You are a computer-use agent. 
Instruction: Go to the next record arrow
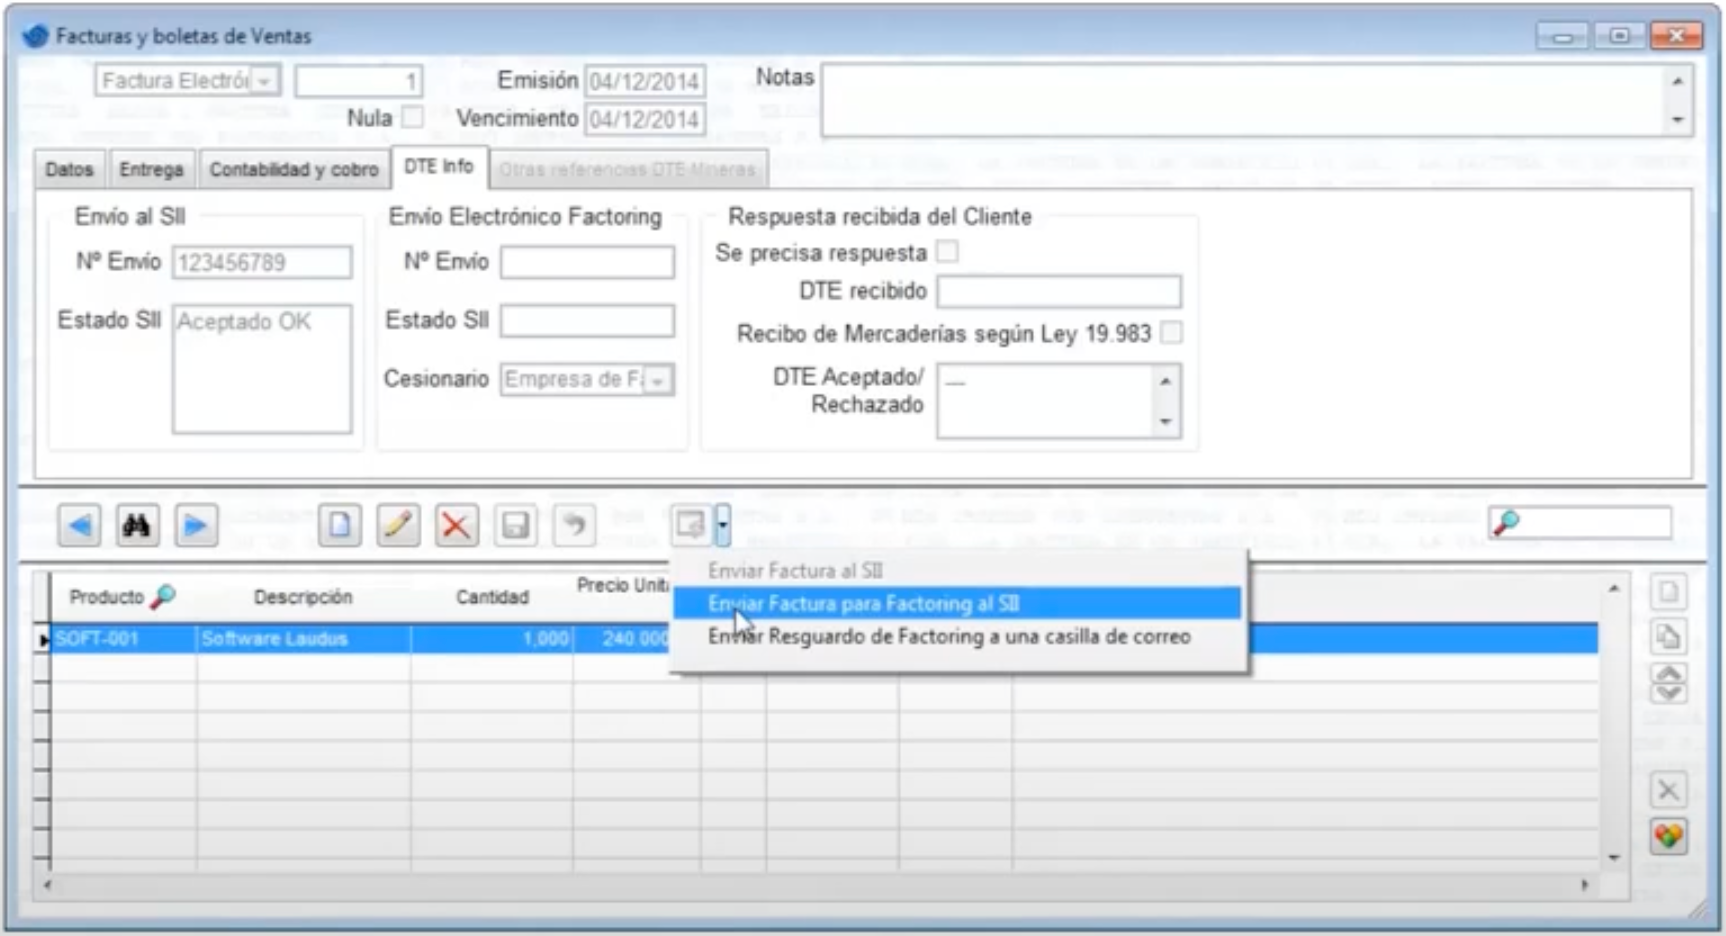click(195, 525)
